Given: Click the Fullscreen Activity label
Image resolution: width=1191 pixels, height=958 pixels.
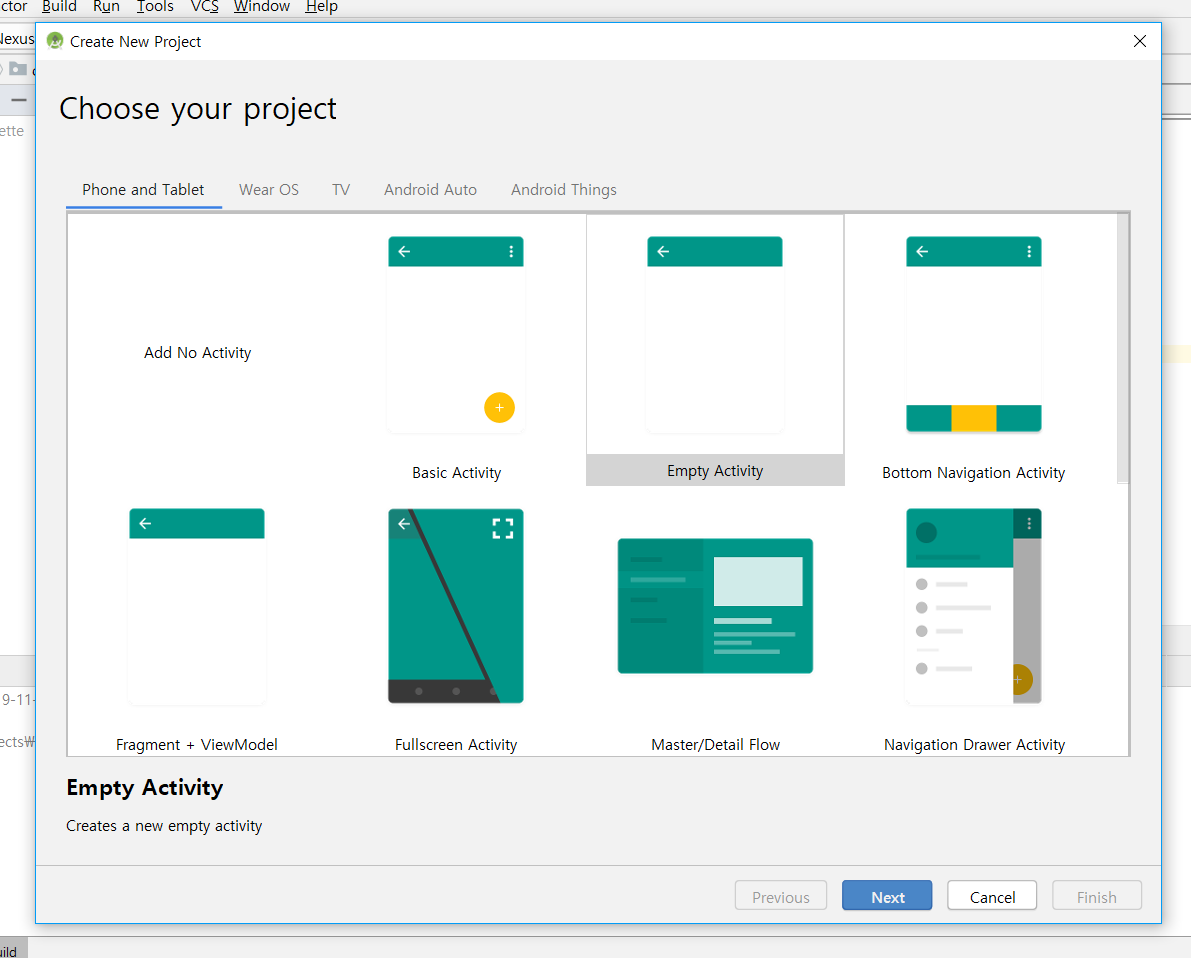Looking at the screenshot, I should [x=456, y=745].
